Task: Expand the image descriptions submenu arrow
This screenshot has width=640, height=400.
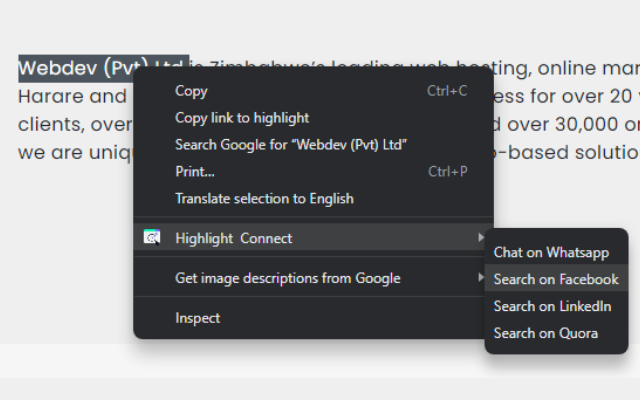Action: coord(481,278)
